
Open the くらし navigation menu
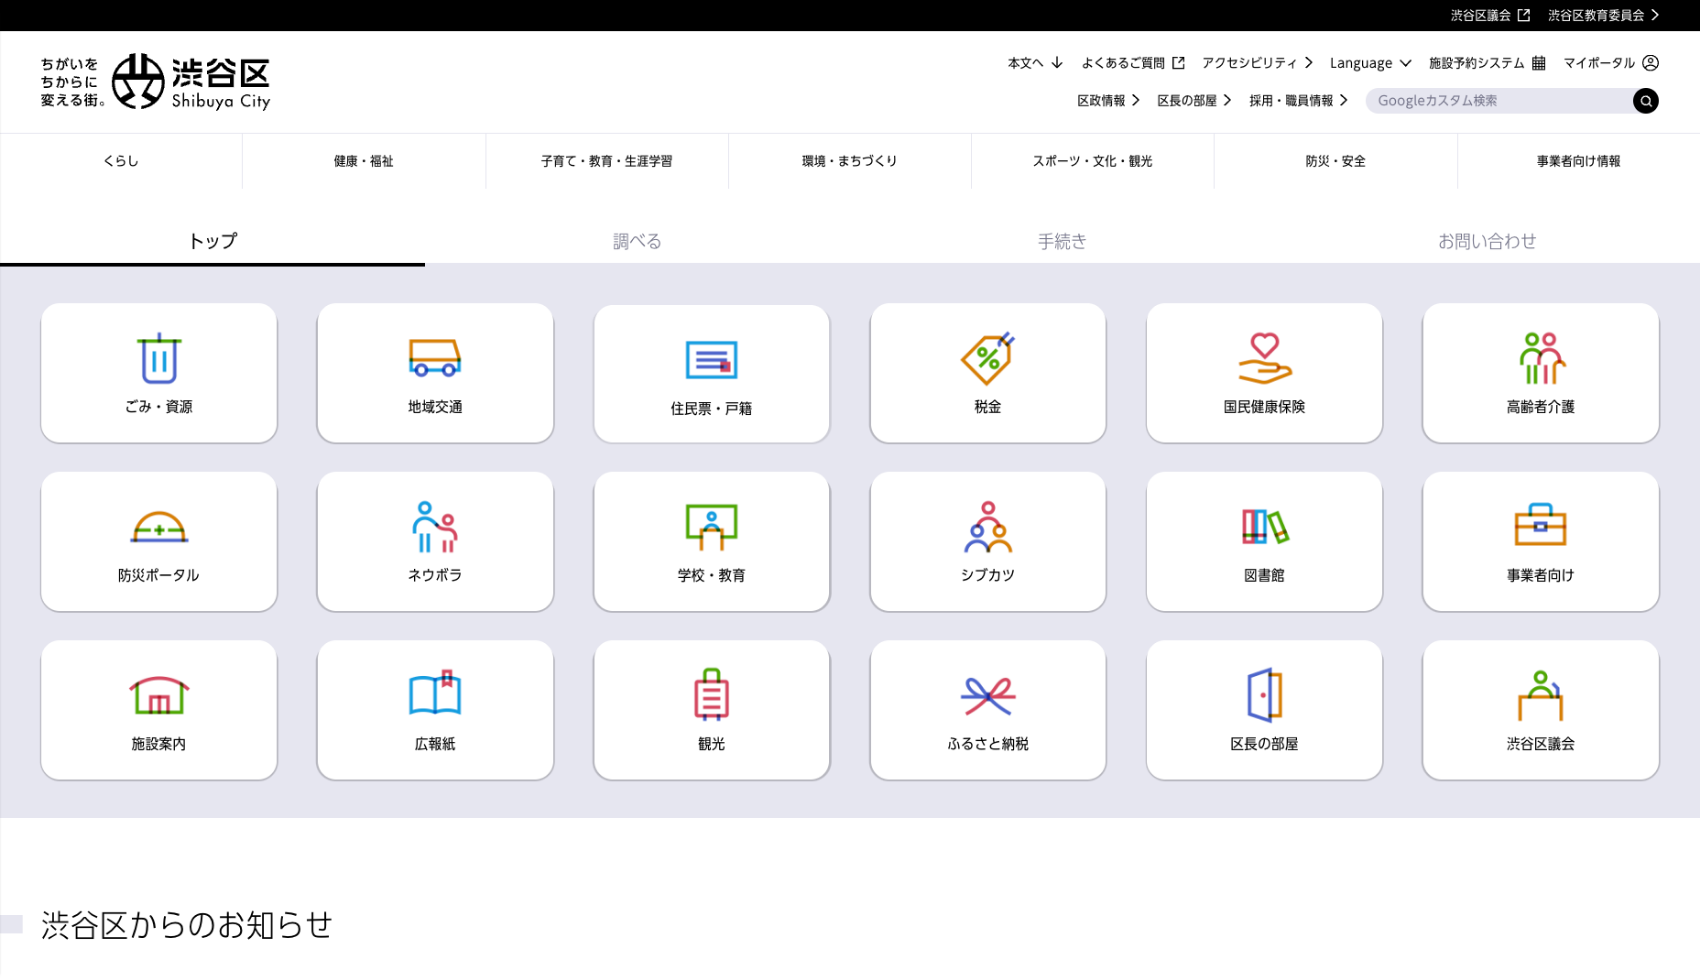coord(121,161)
